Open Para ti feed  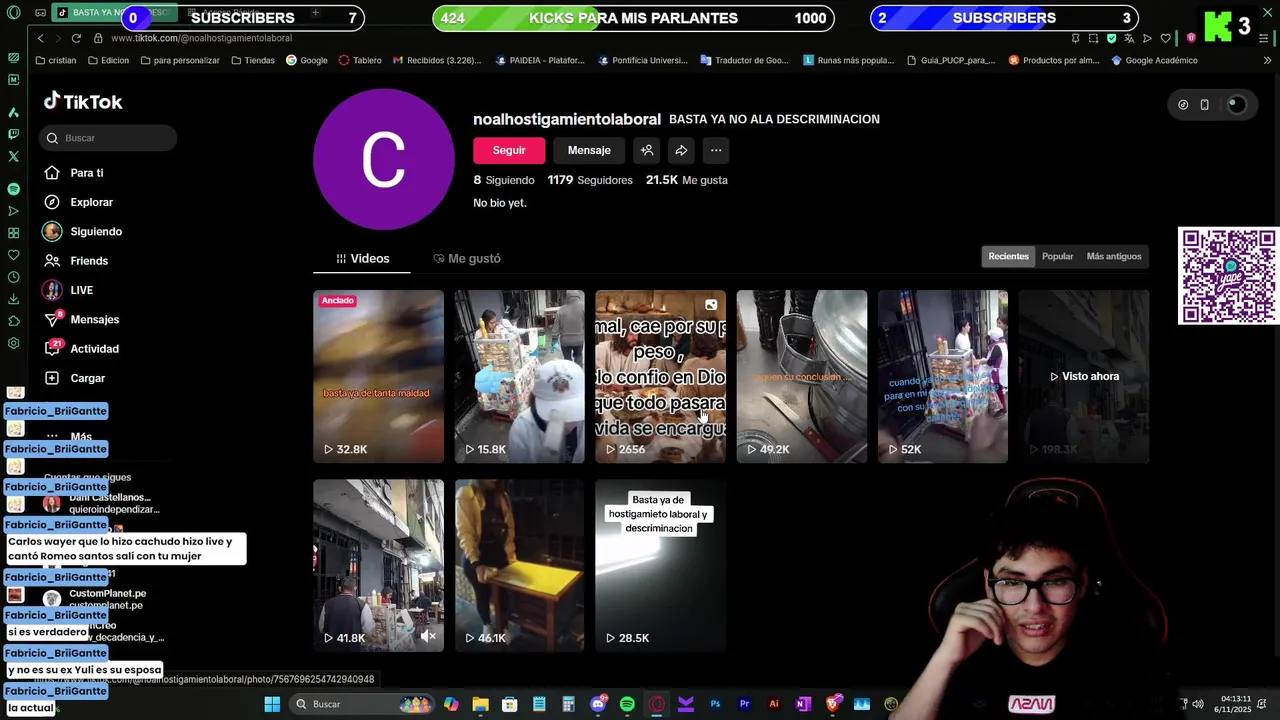point(73,173)
